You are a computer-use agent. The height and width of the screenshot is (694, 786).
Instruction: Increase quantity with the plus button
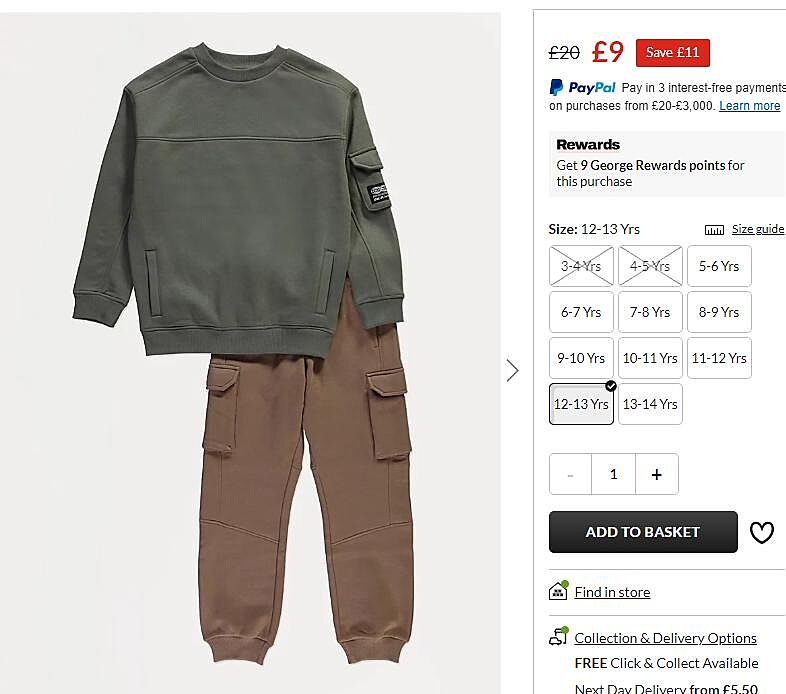[x=656, y=475]
